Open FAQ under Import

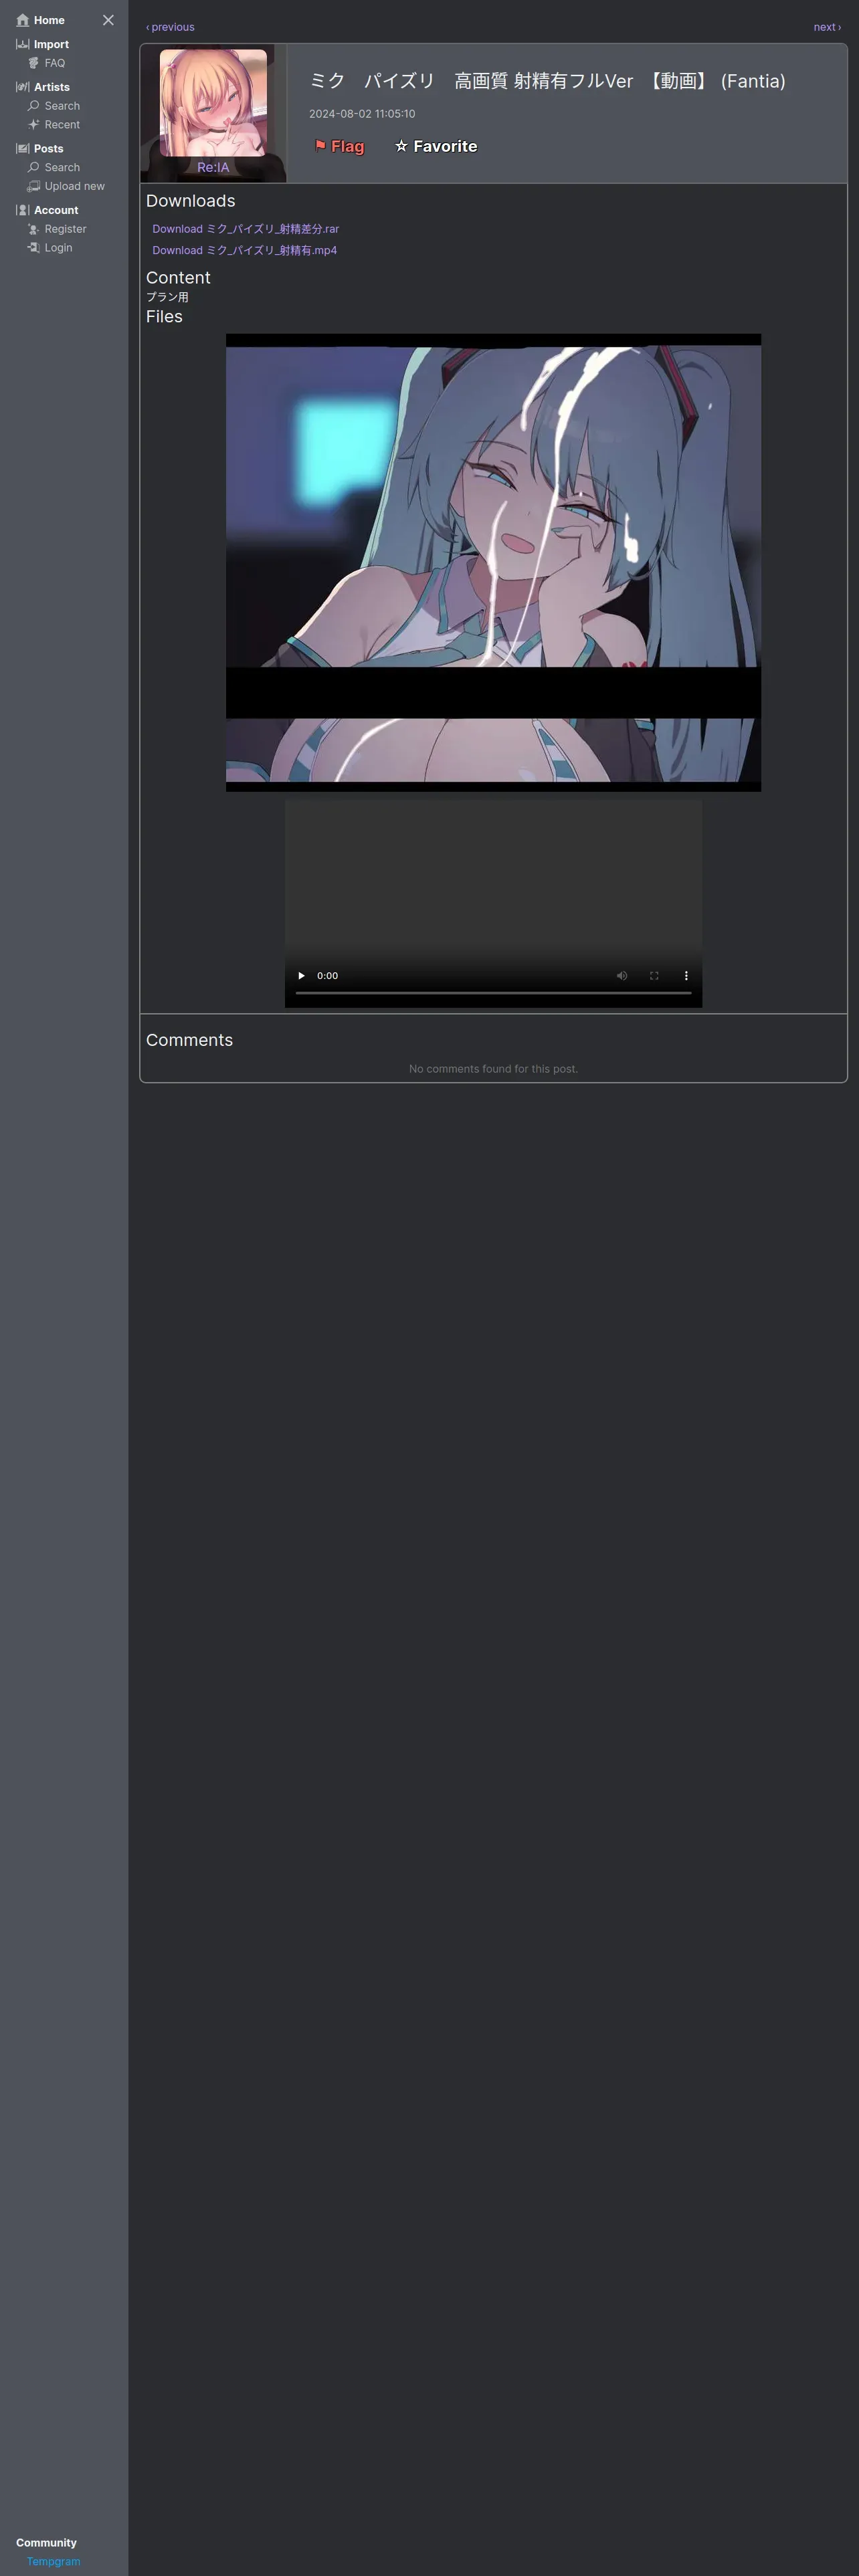[55, 63]
